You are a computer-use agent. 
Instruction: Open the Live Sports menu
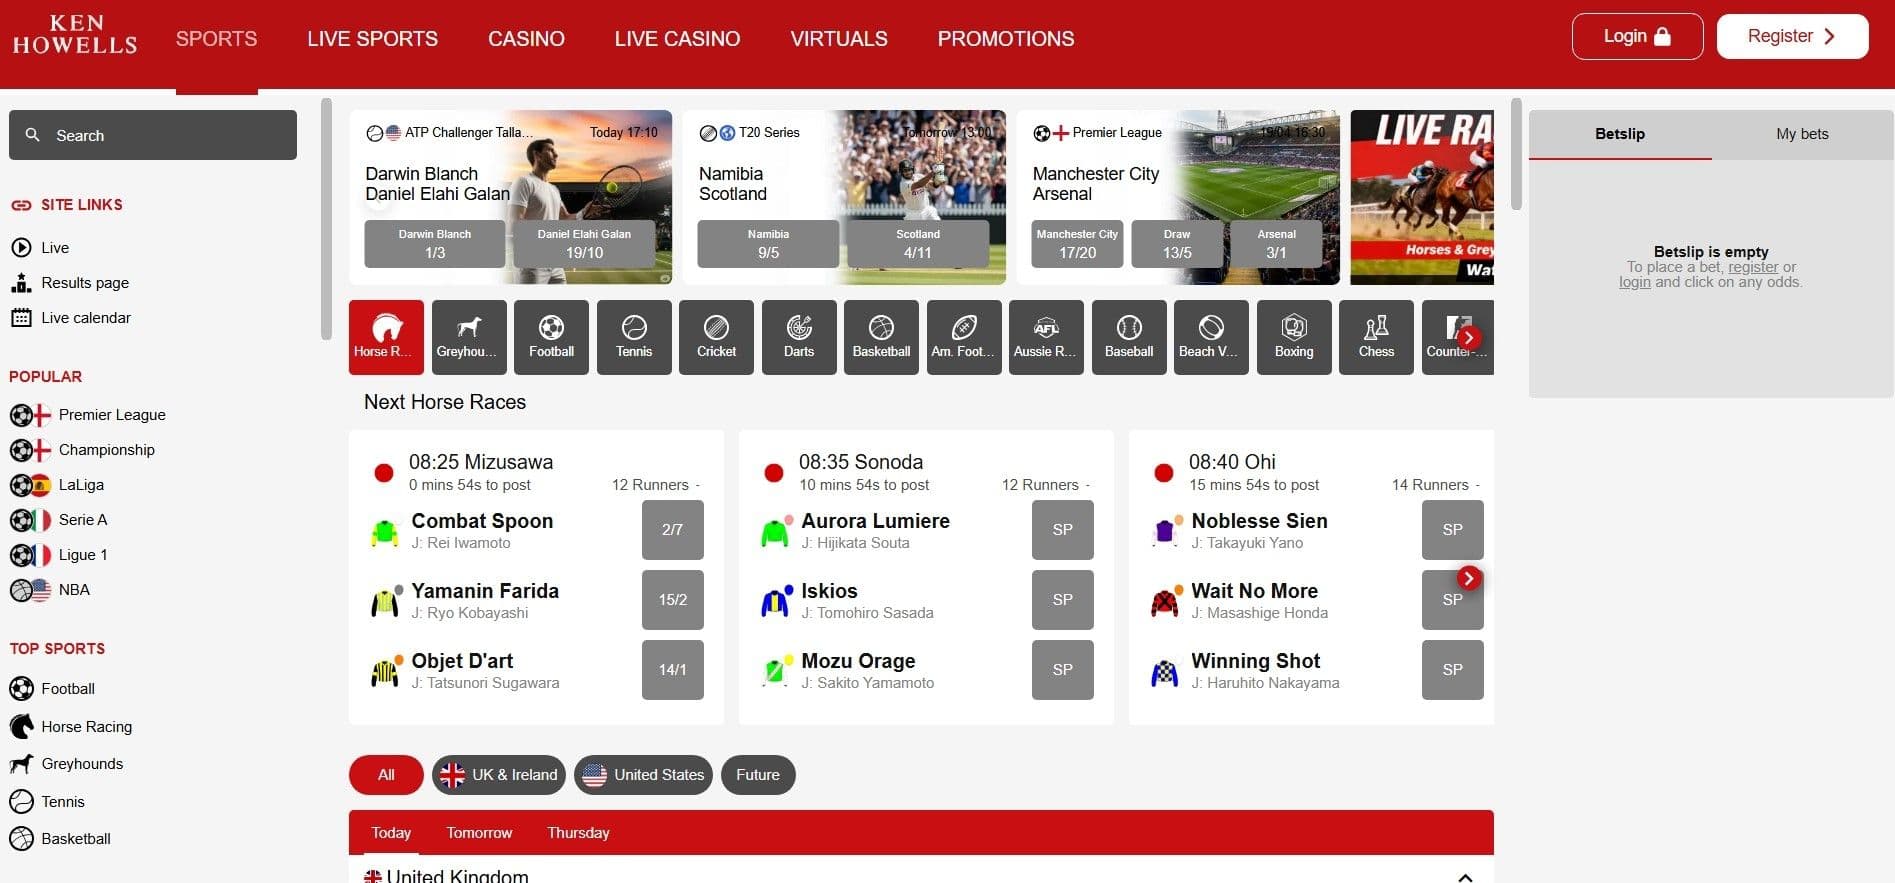[x=372, y=38]
